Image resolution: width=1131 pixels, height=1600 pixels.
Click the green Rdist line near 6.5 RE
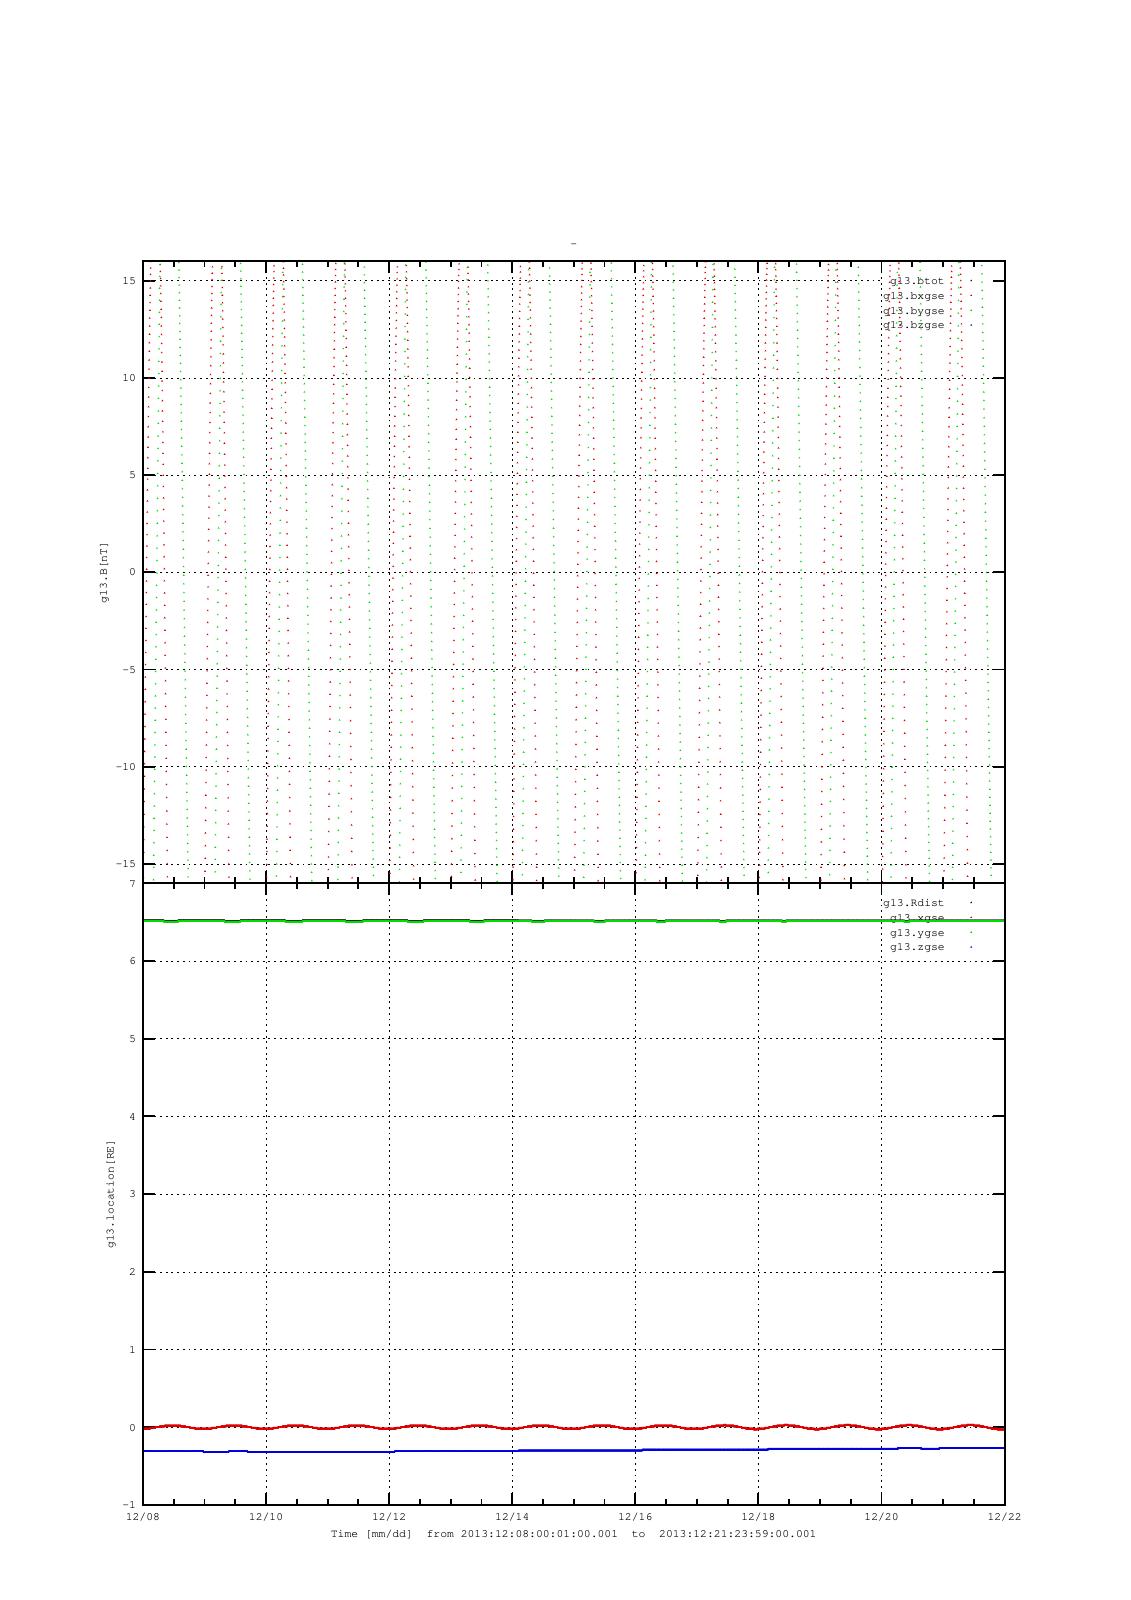click(x=574, y=920)
